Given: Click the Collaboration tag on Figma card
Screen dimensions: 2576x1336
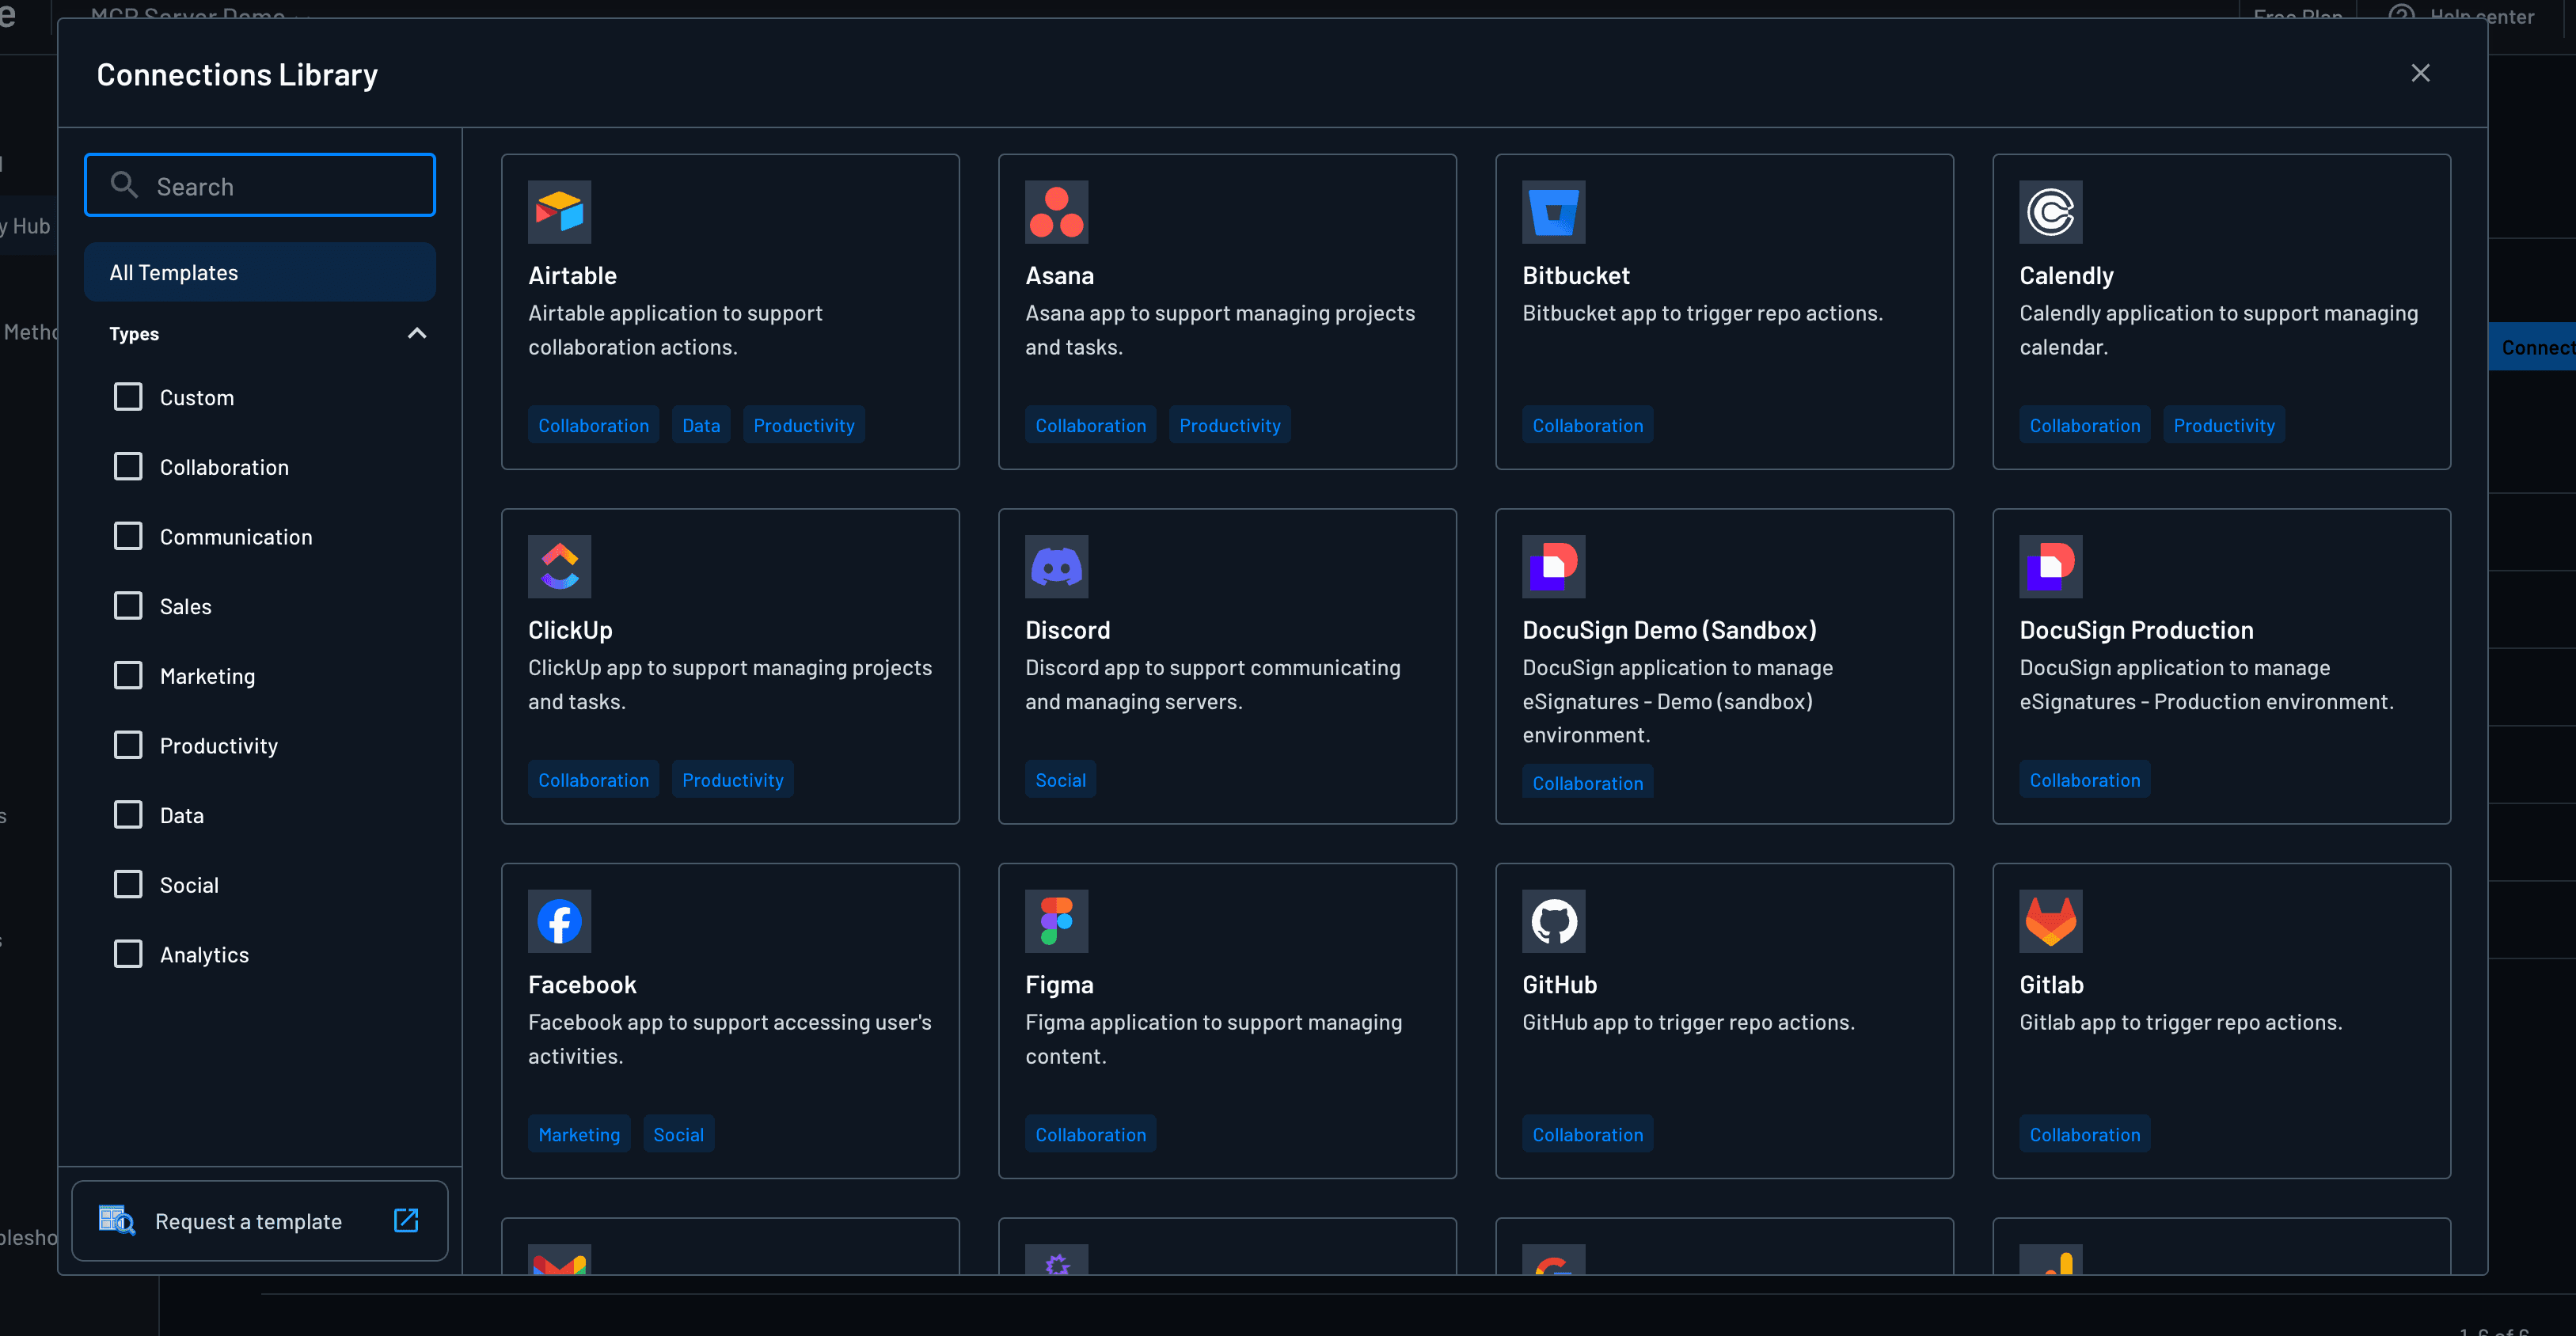Looking at the screenshot, I should [x=1090, y=1134].
